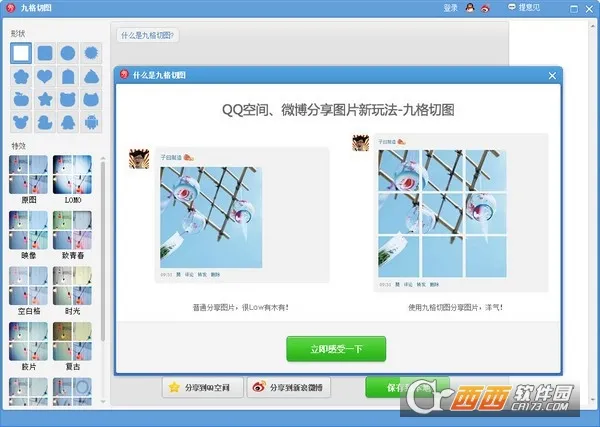Click the QQ penguin login icon in title bar
This screenshot has width=600, height=427.
[x=470, y=8]
